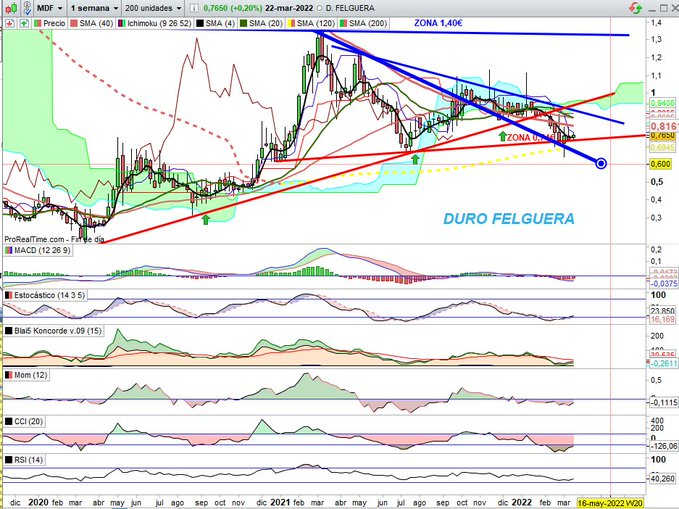Screen dimensions: 679x509
Task: Click the 0,600 yellow price label
Action: 661,164
